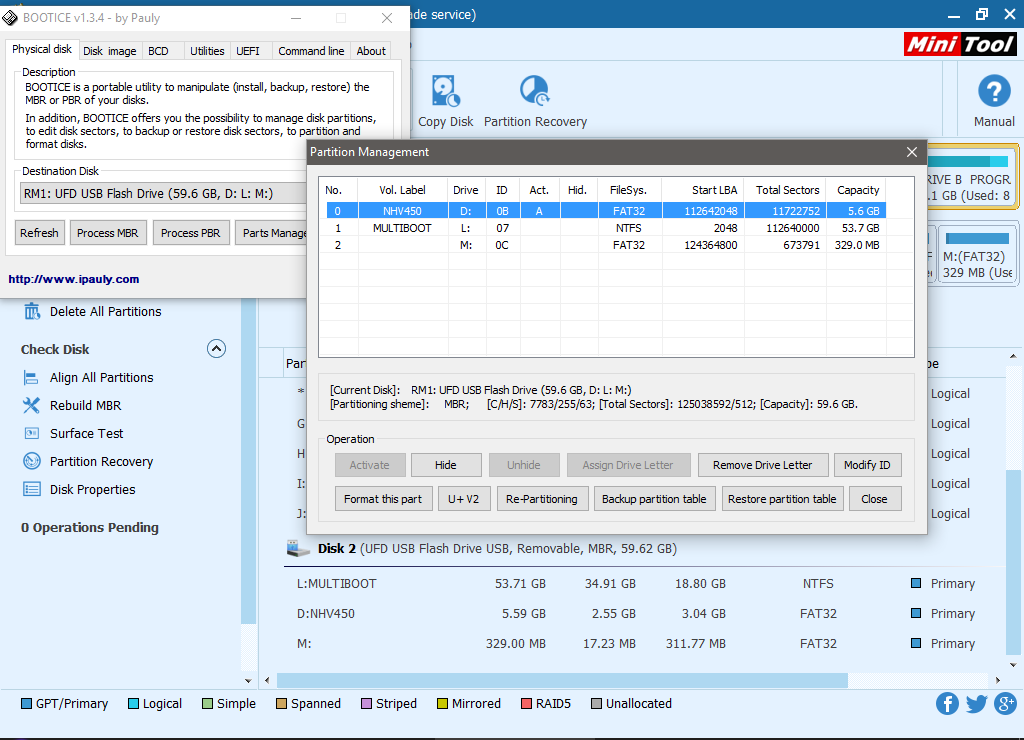Image resolution: width=1024 pixels, height=740 pixels.
Task: Open the About tab in BOOTICE
Action: pos(371,51)
